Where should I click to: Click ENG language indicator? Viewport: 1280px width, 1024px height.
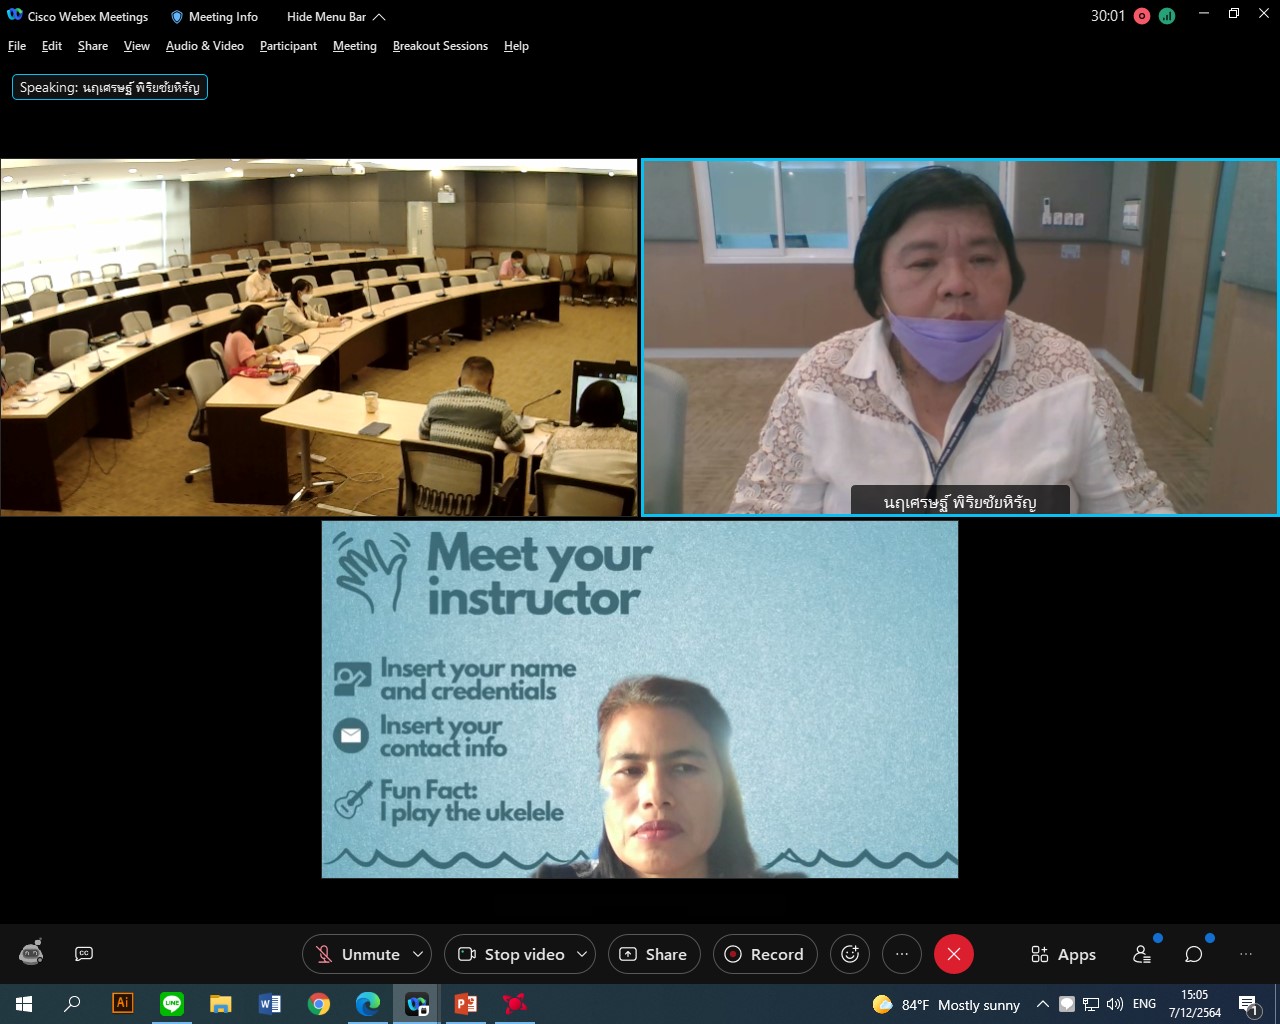(x=1145, y=1004)
